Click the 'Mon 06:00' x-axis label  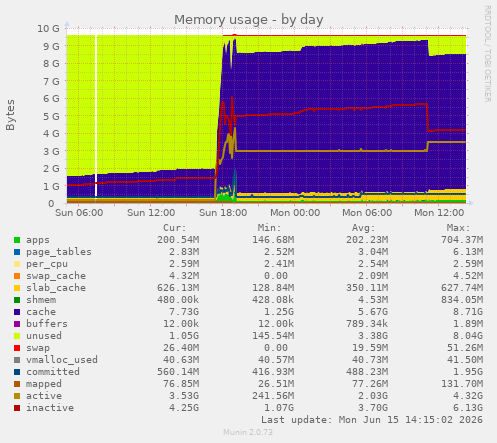[x=367, y=213]
